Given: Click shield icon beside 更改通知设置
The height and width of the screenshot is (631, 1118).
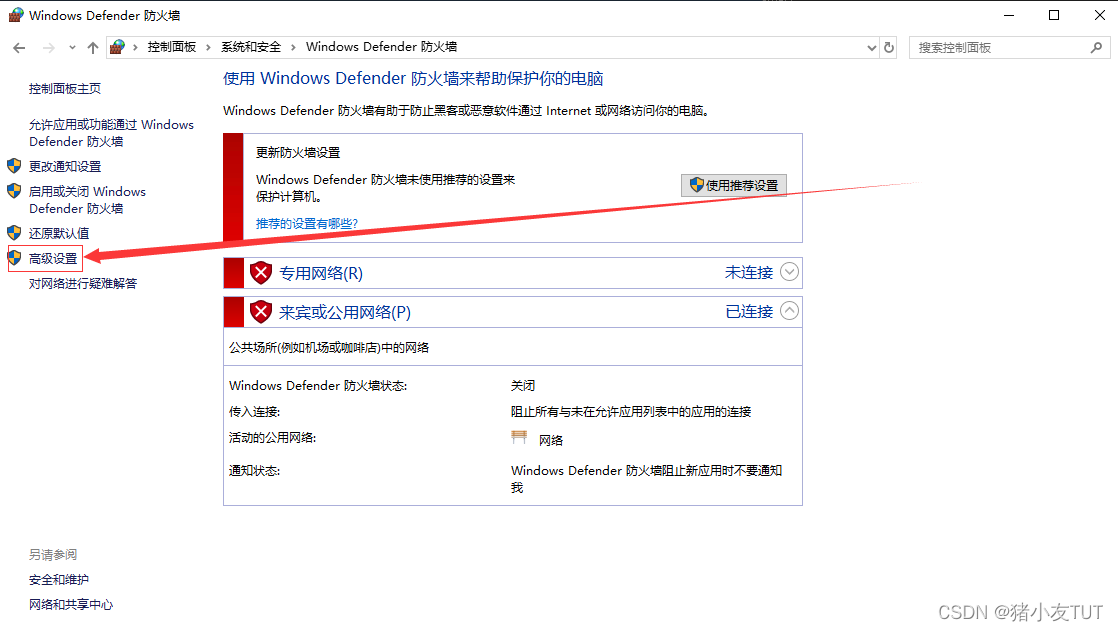Looking at the screenshot, I should (x=14, y=166).
